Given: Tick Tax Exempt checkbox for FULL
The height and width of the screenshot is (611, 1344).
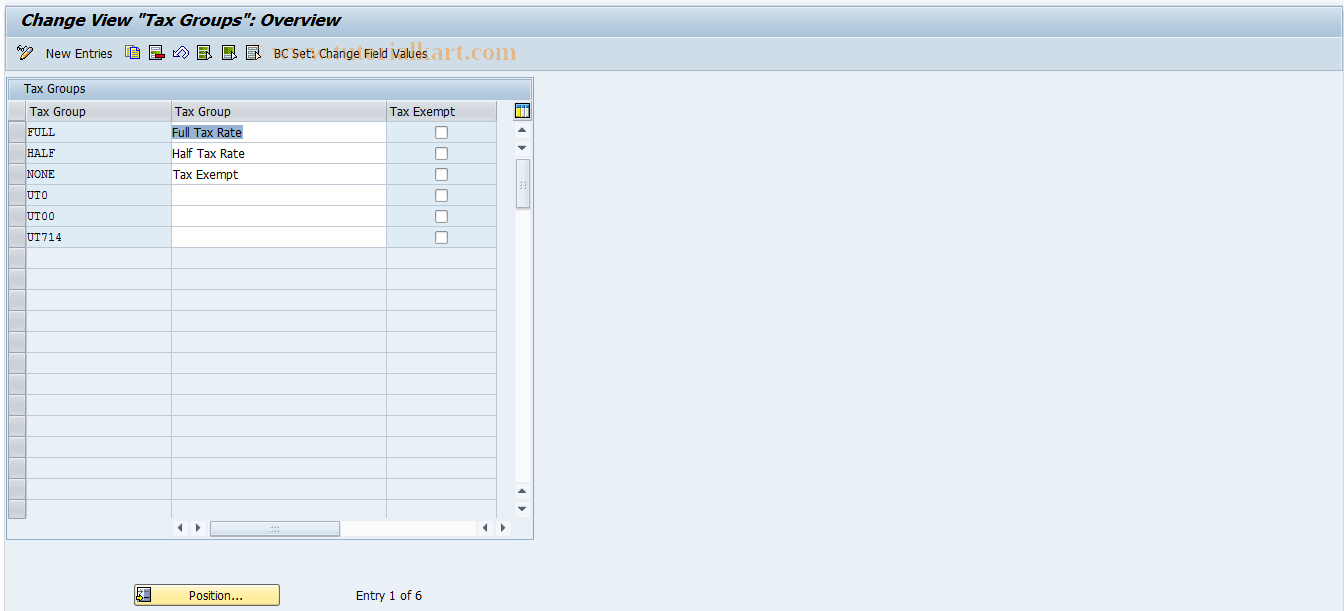Looking at the screenshot, I should tap(441, 132).
